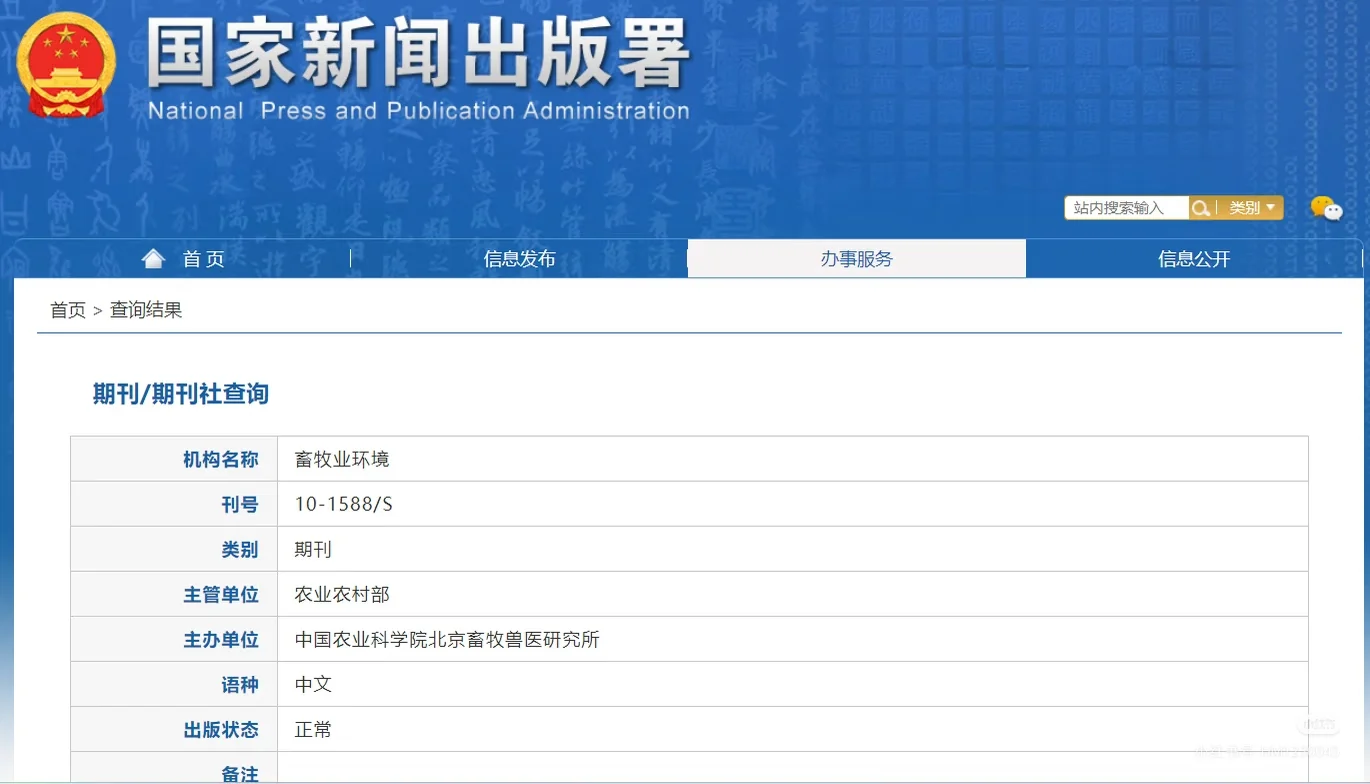This screenshot has width=1370, height=784.
Task: Click the 查询结果 breadcrumb entry
Action: coord(146,309)
